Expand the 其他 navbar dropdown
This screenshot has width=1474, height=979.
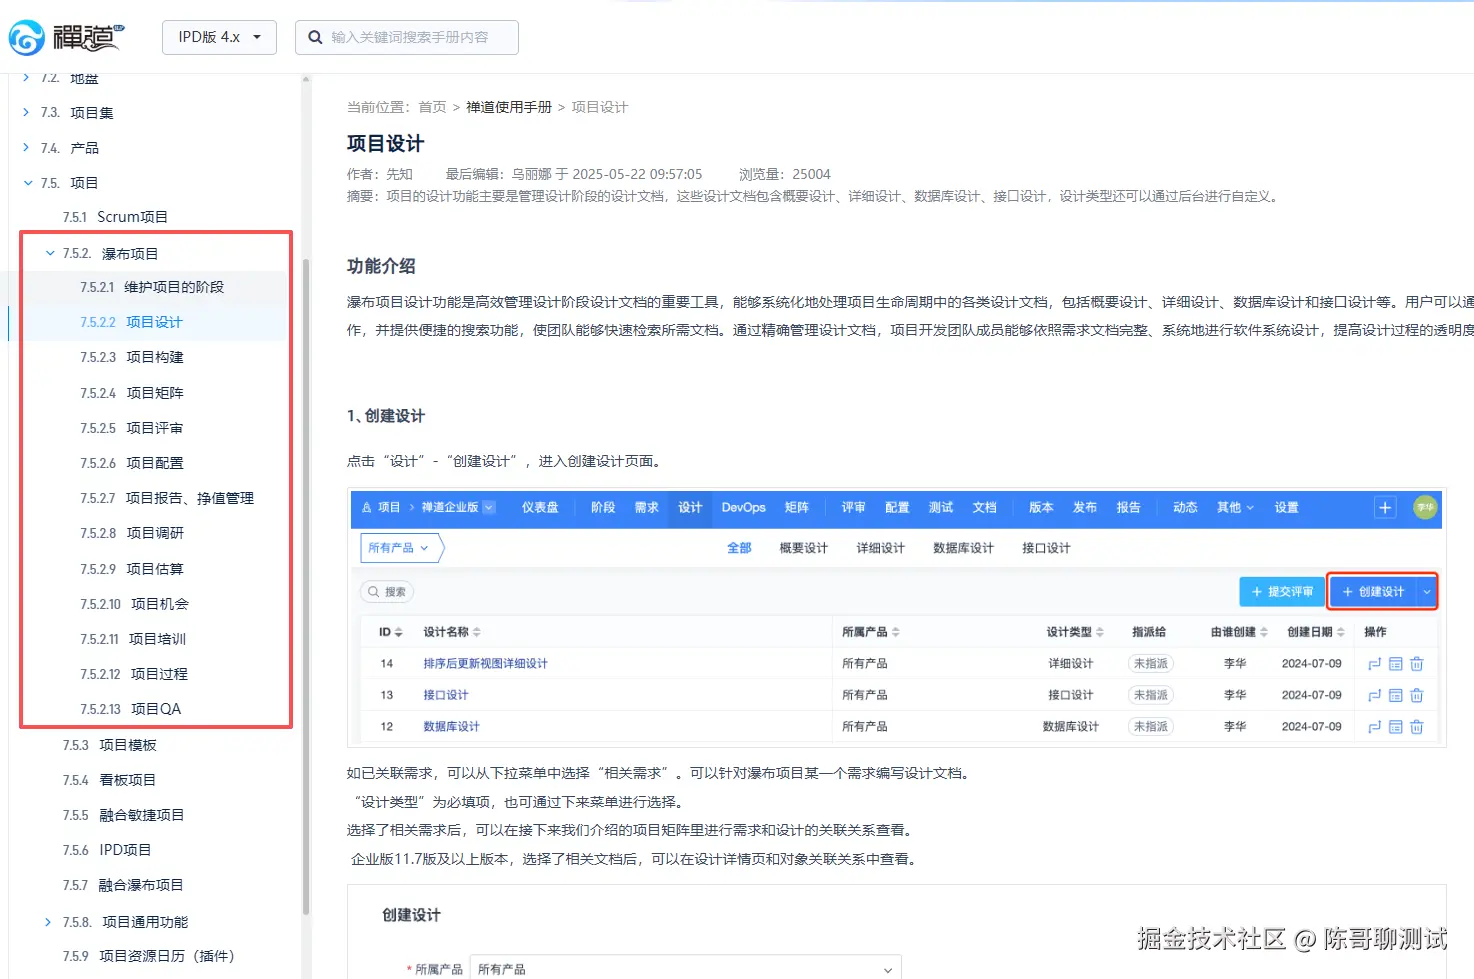click(x=1235, y=508)
